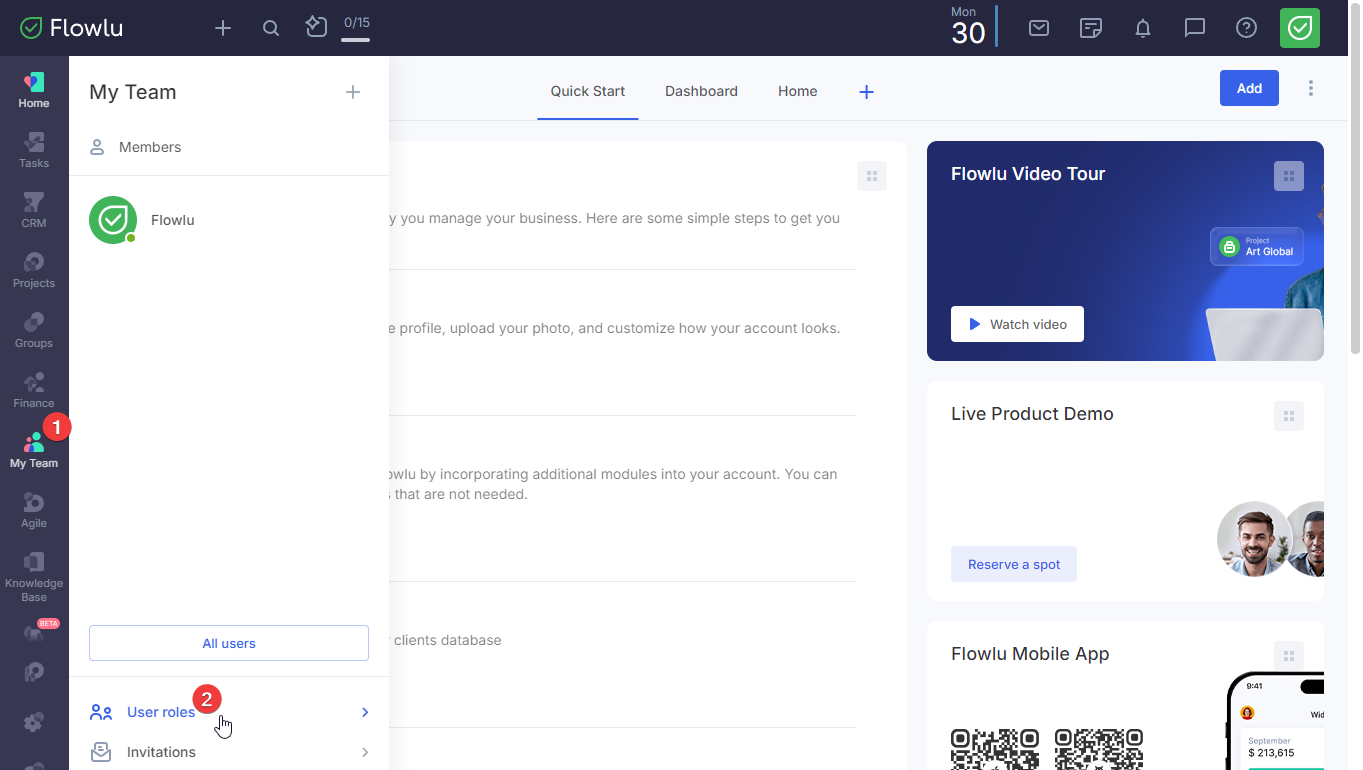The height and width of the screenshot is (770, 1363).
Task: Click the Live Product Demo heading
Action: [x=1032, y=414]
